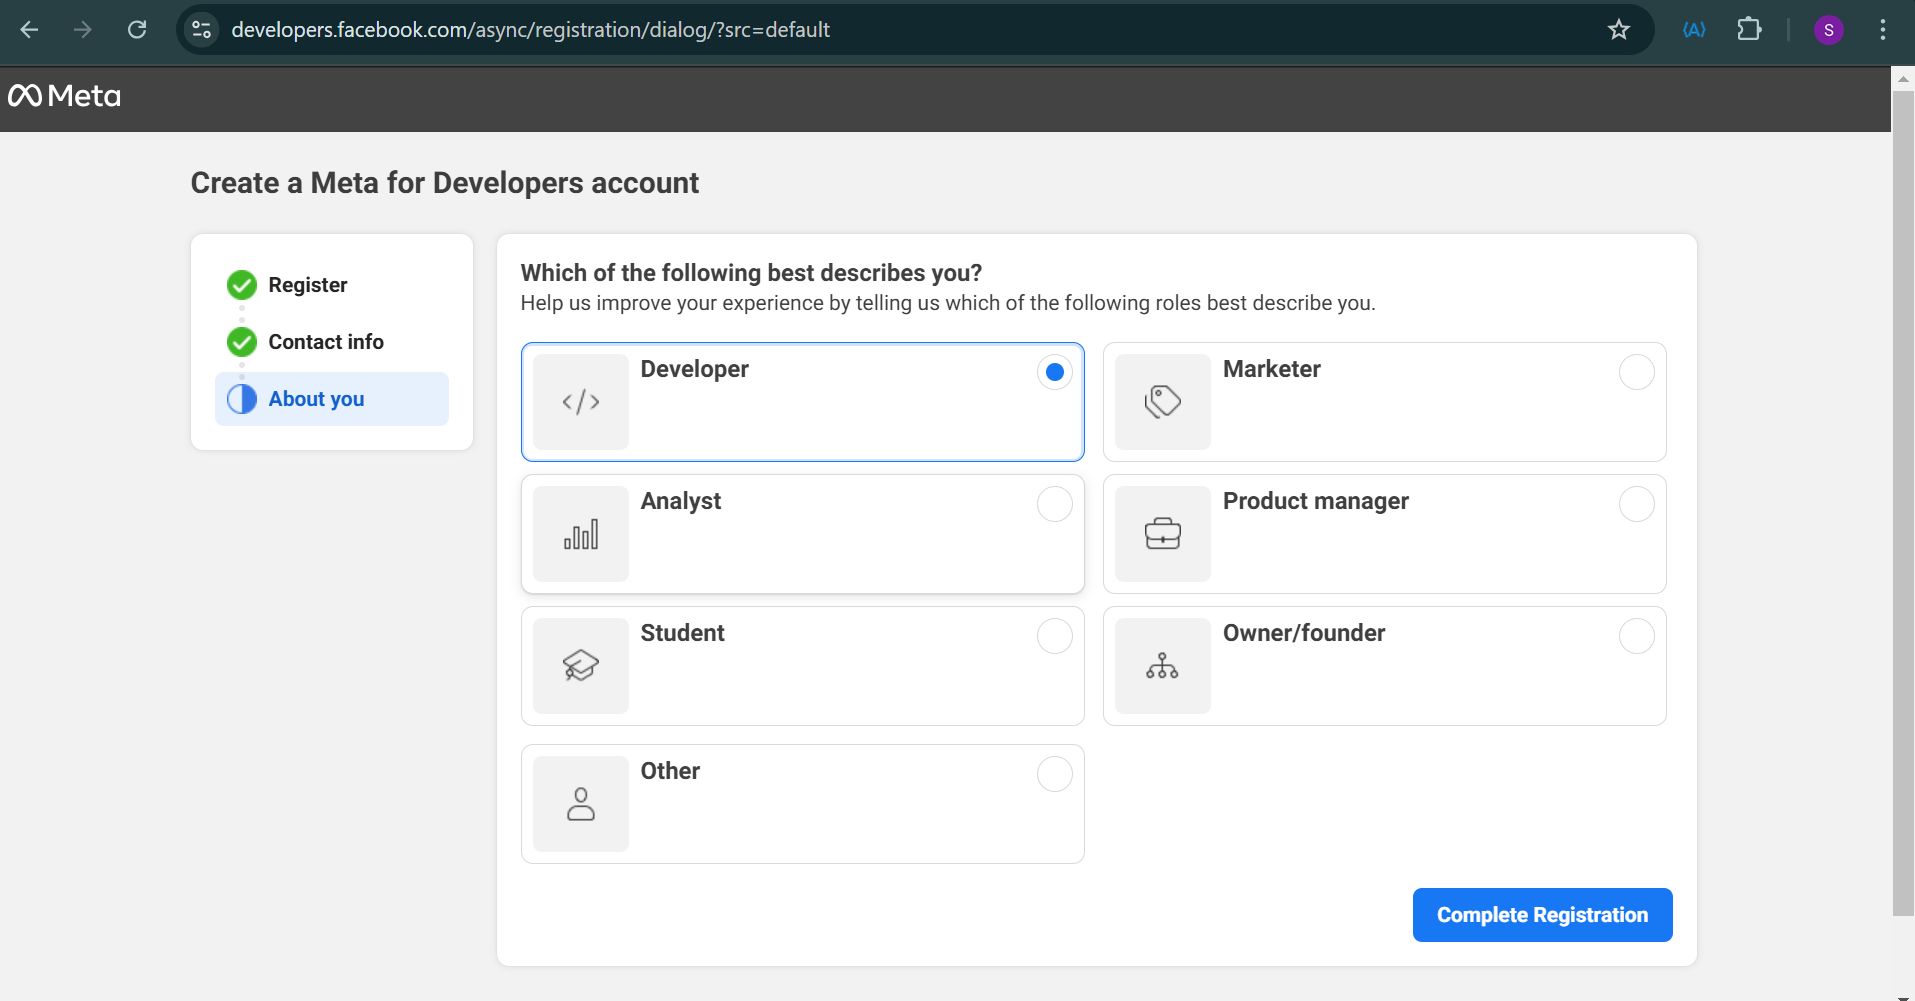Click the Marketer tag icon
This screenshot has width=1915, height=1001.
coord(1162,402)
